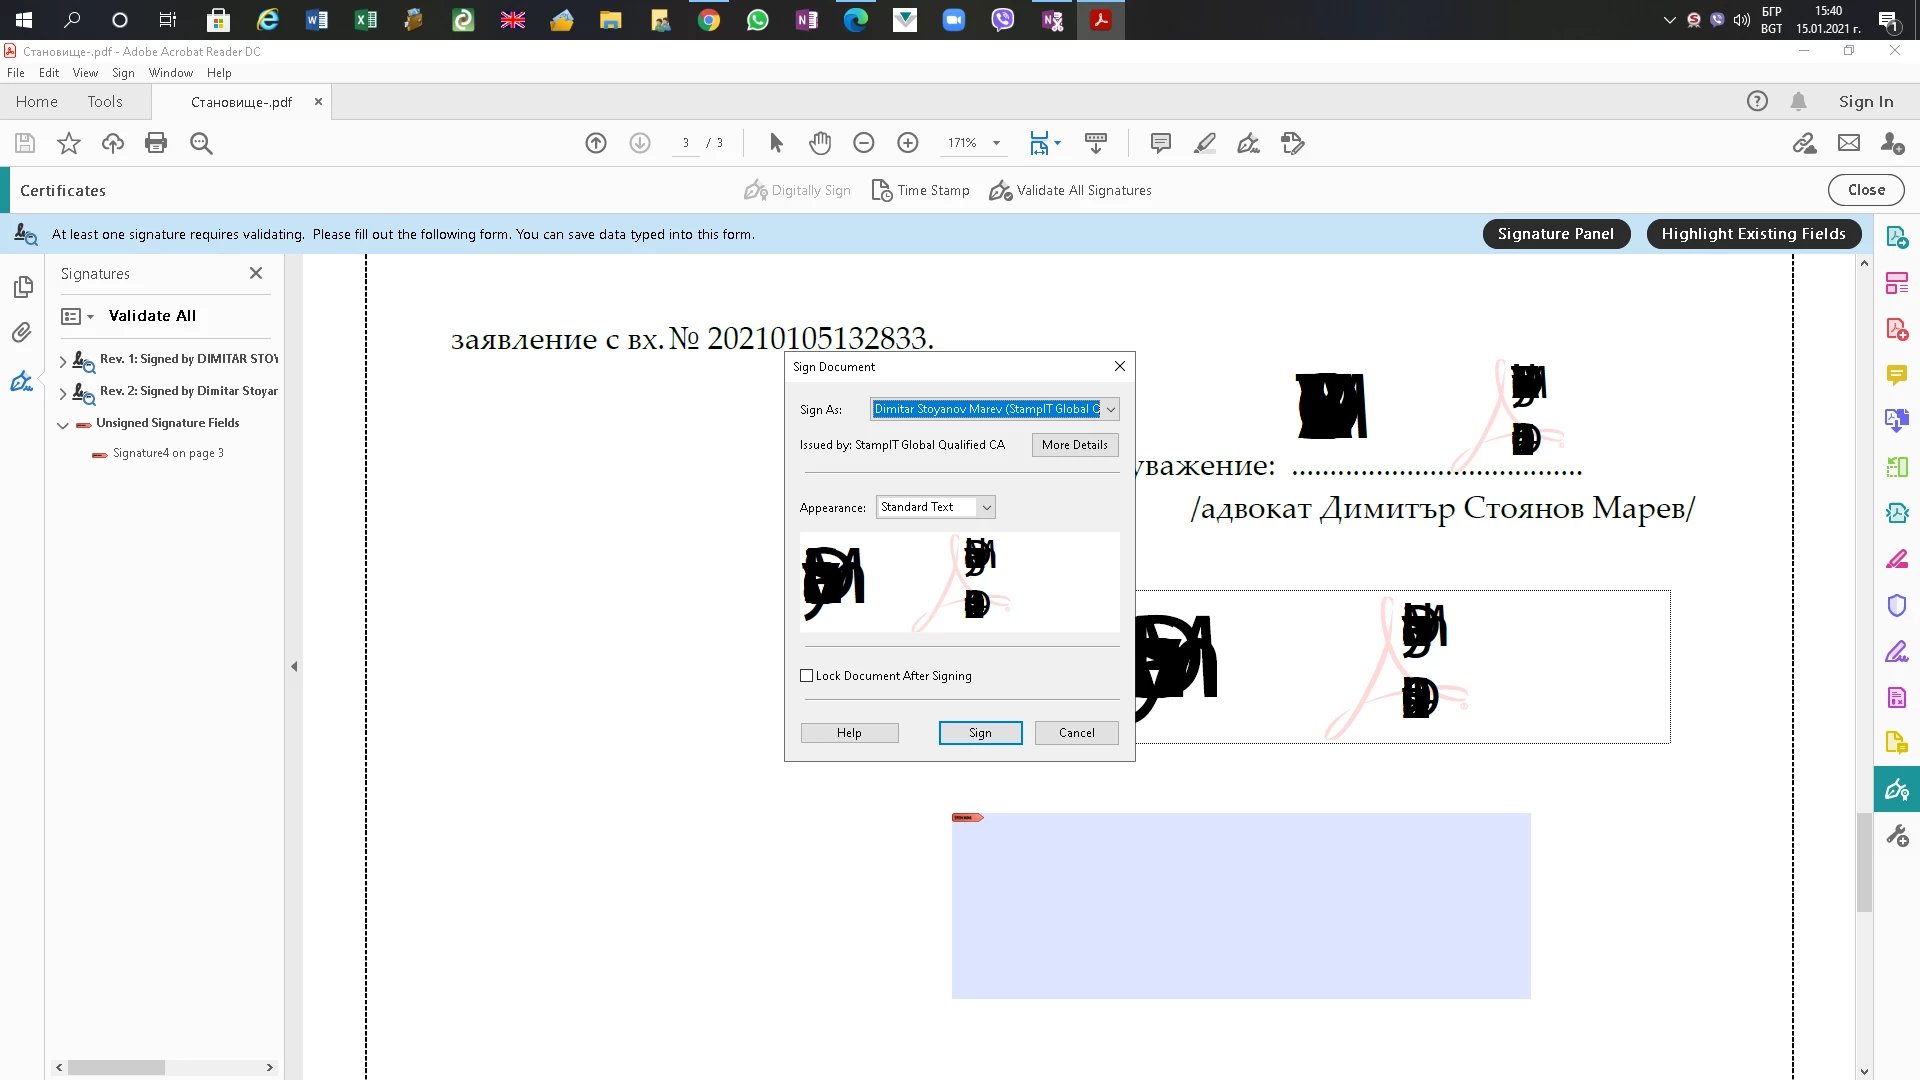
Task: Select Signature4 on page 3
Action: (x=168, y=453)
